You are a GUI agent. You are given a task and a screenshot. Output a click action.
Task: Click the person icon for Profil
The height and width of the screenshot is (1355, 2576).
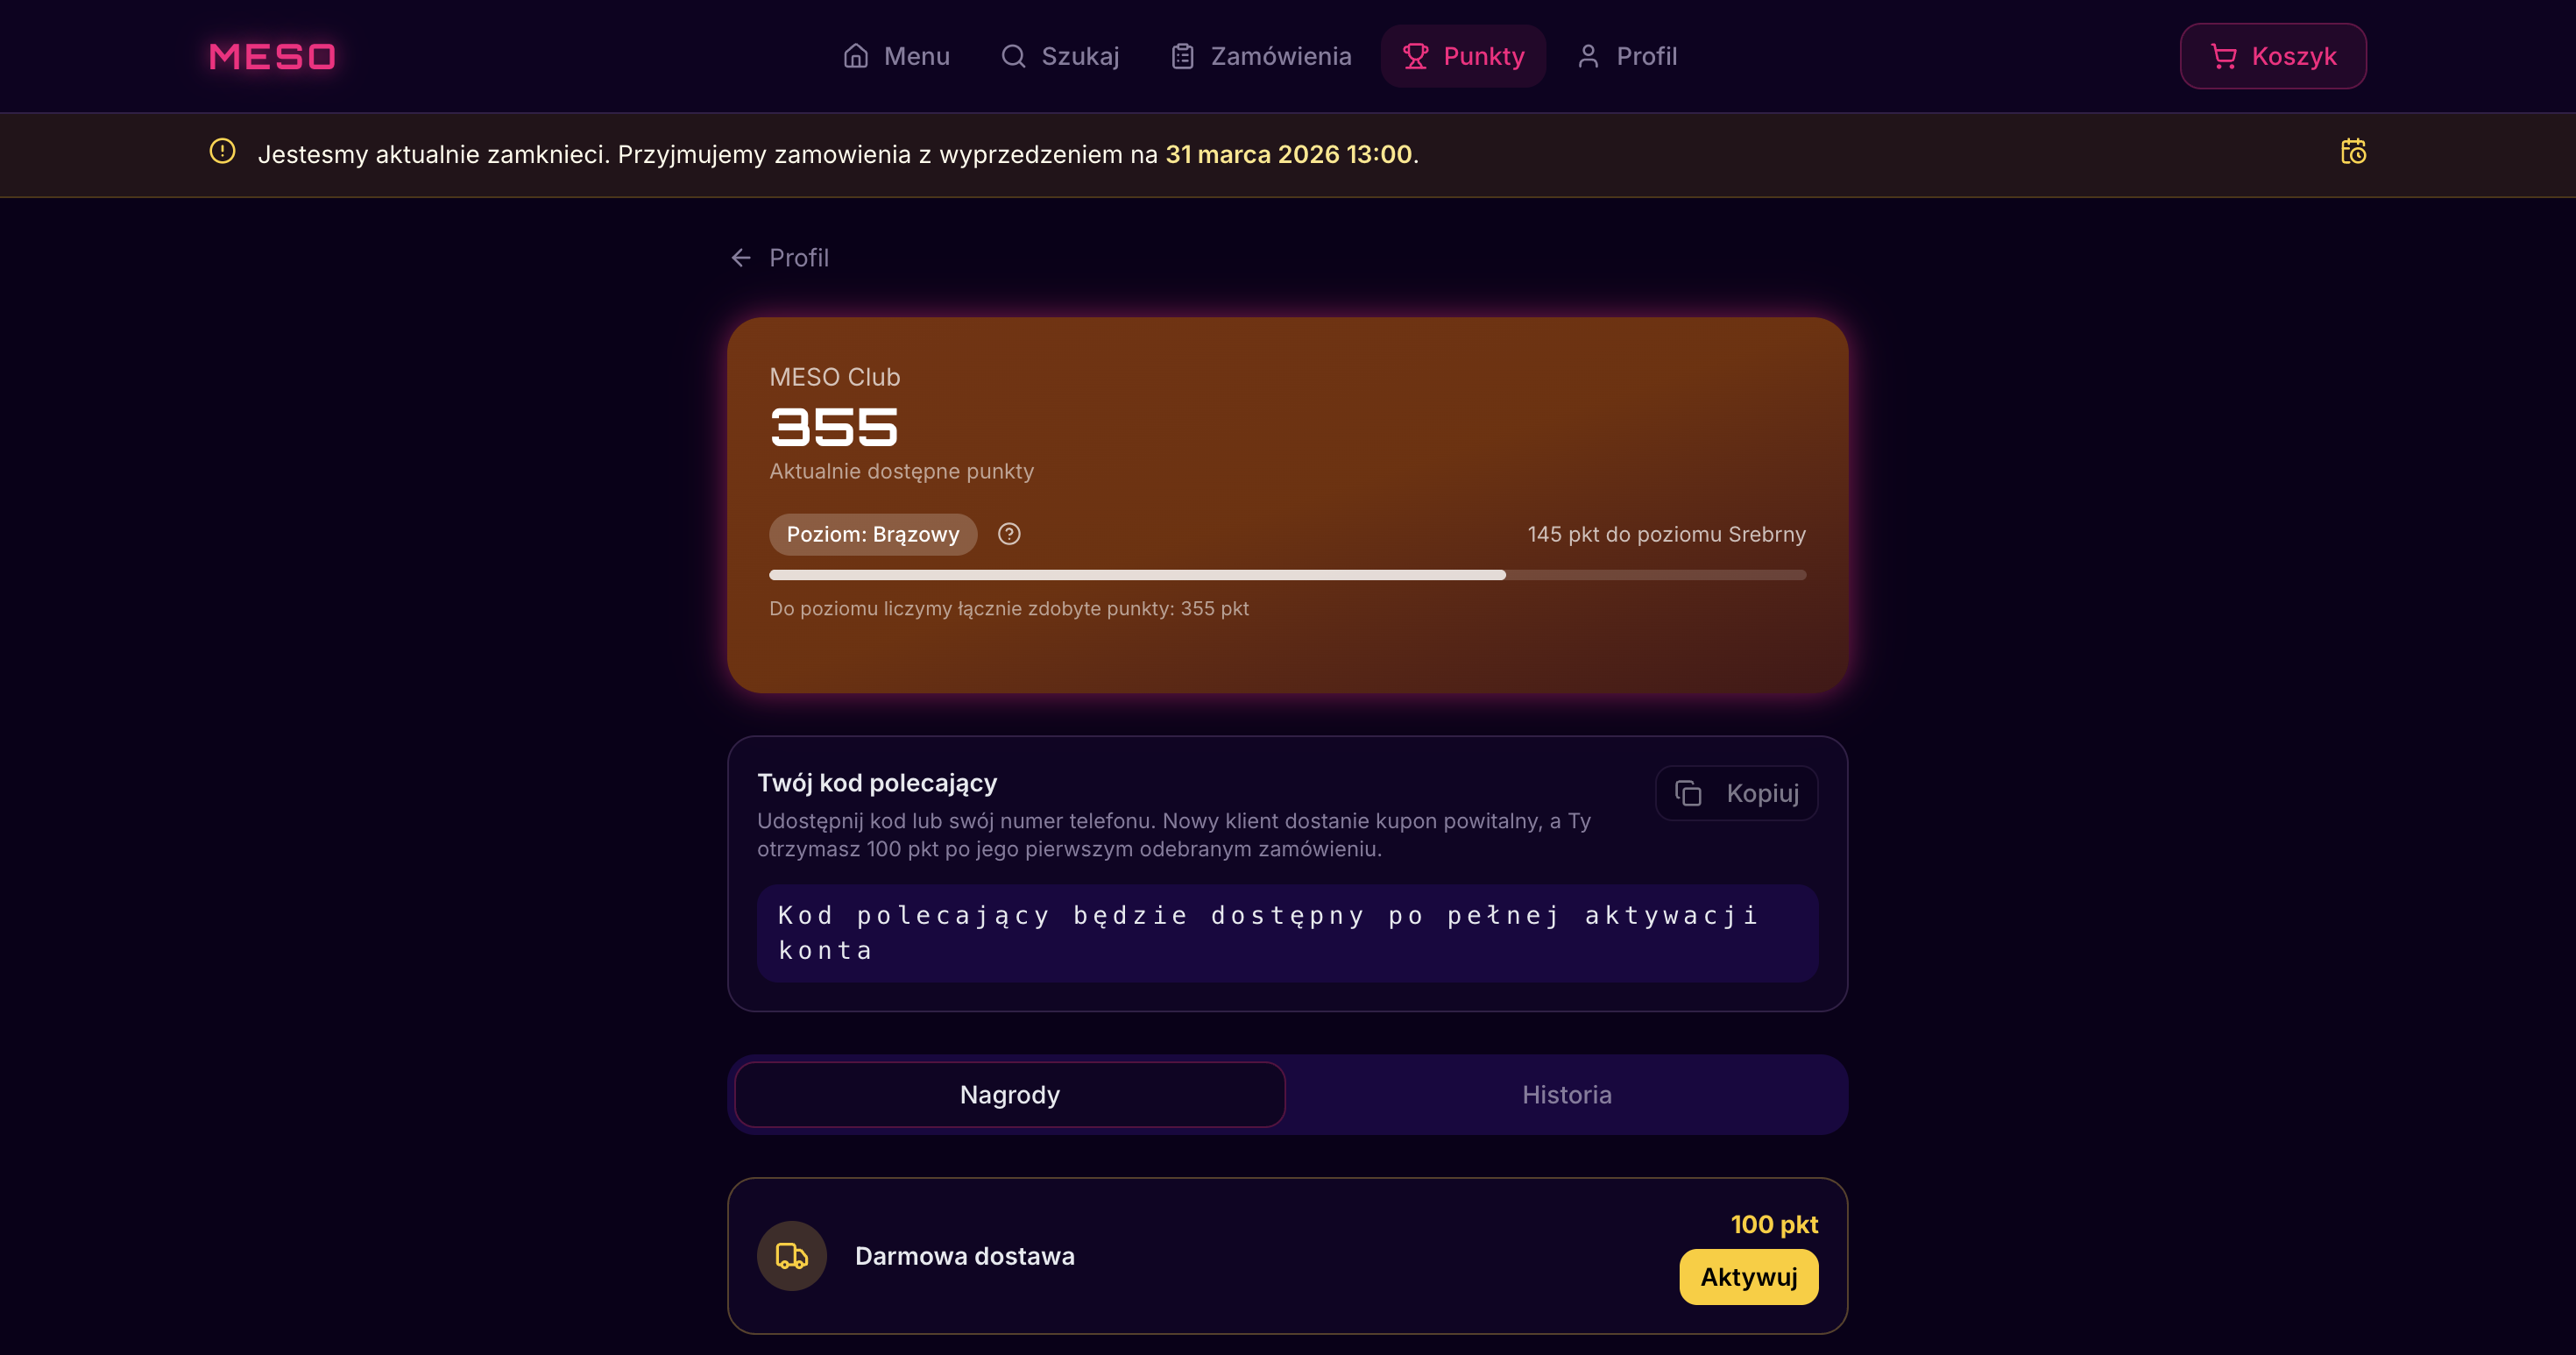(x=1588, y=56)
